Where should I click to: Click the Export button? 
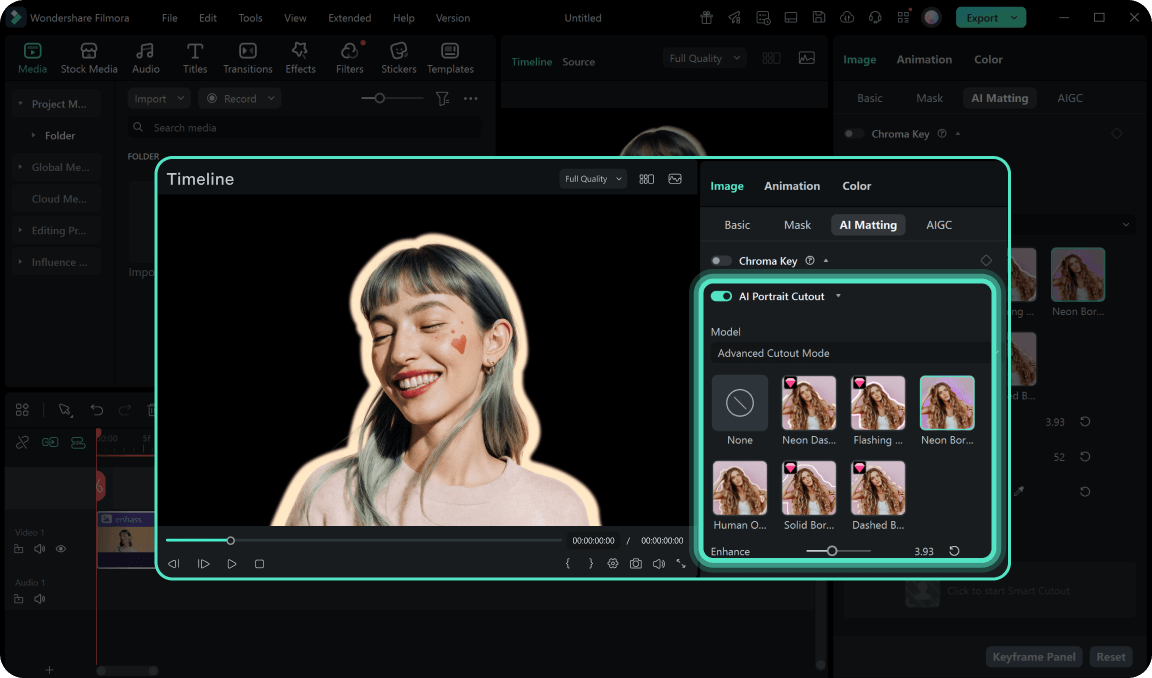point(982,18)
